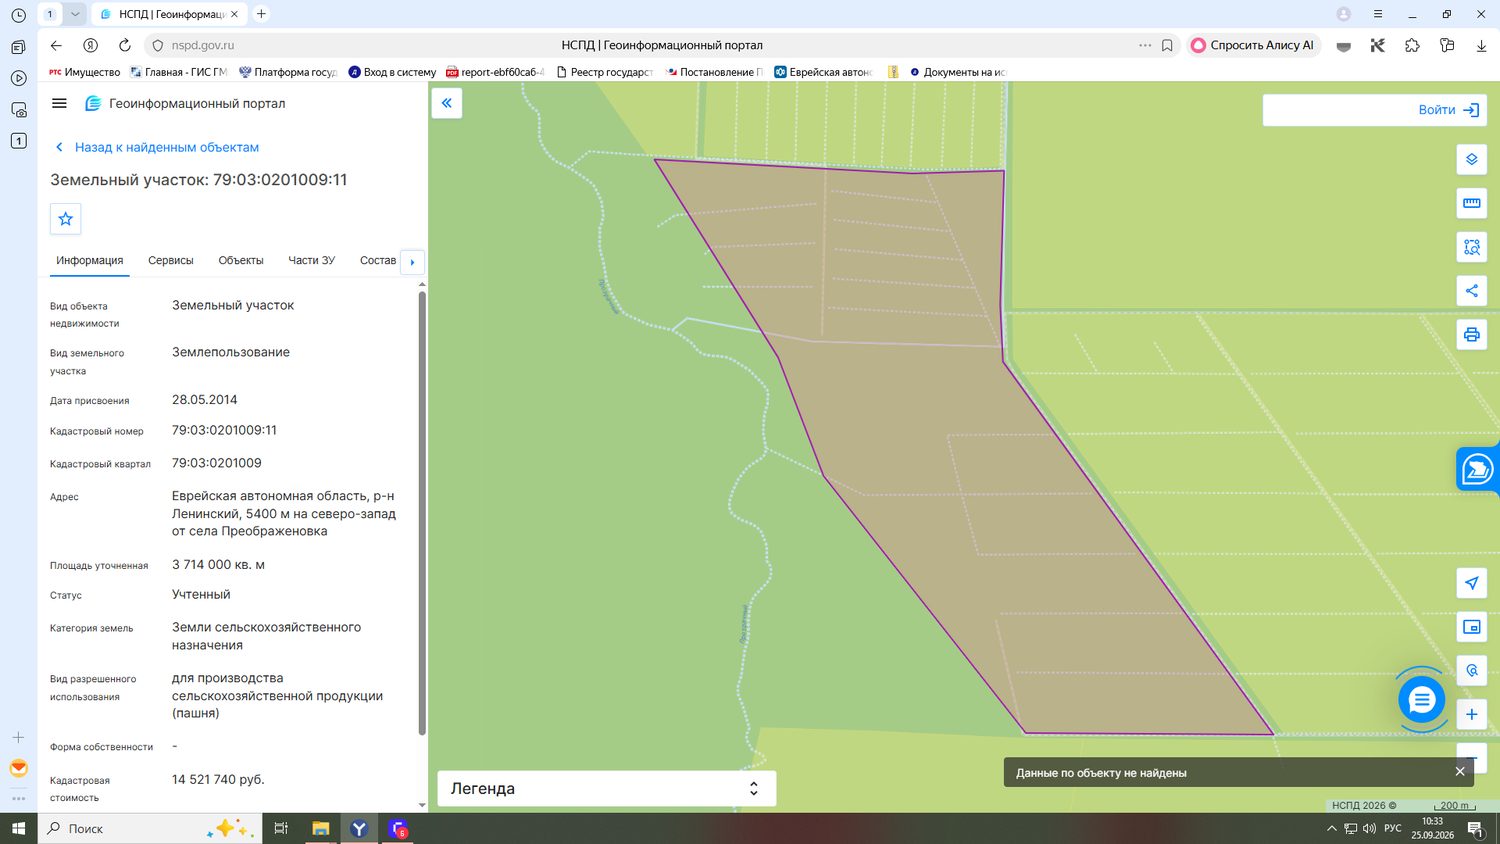Open the hamburger main menu
Image resolution: width=1500 pixels, height=844 pixels.
59,103
